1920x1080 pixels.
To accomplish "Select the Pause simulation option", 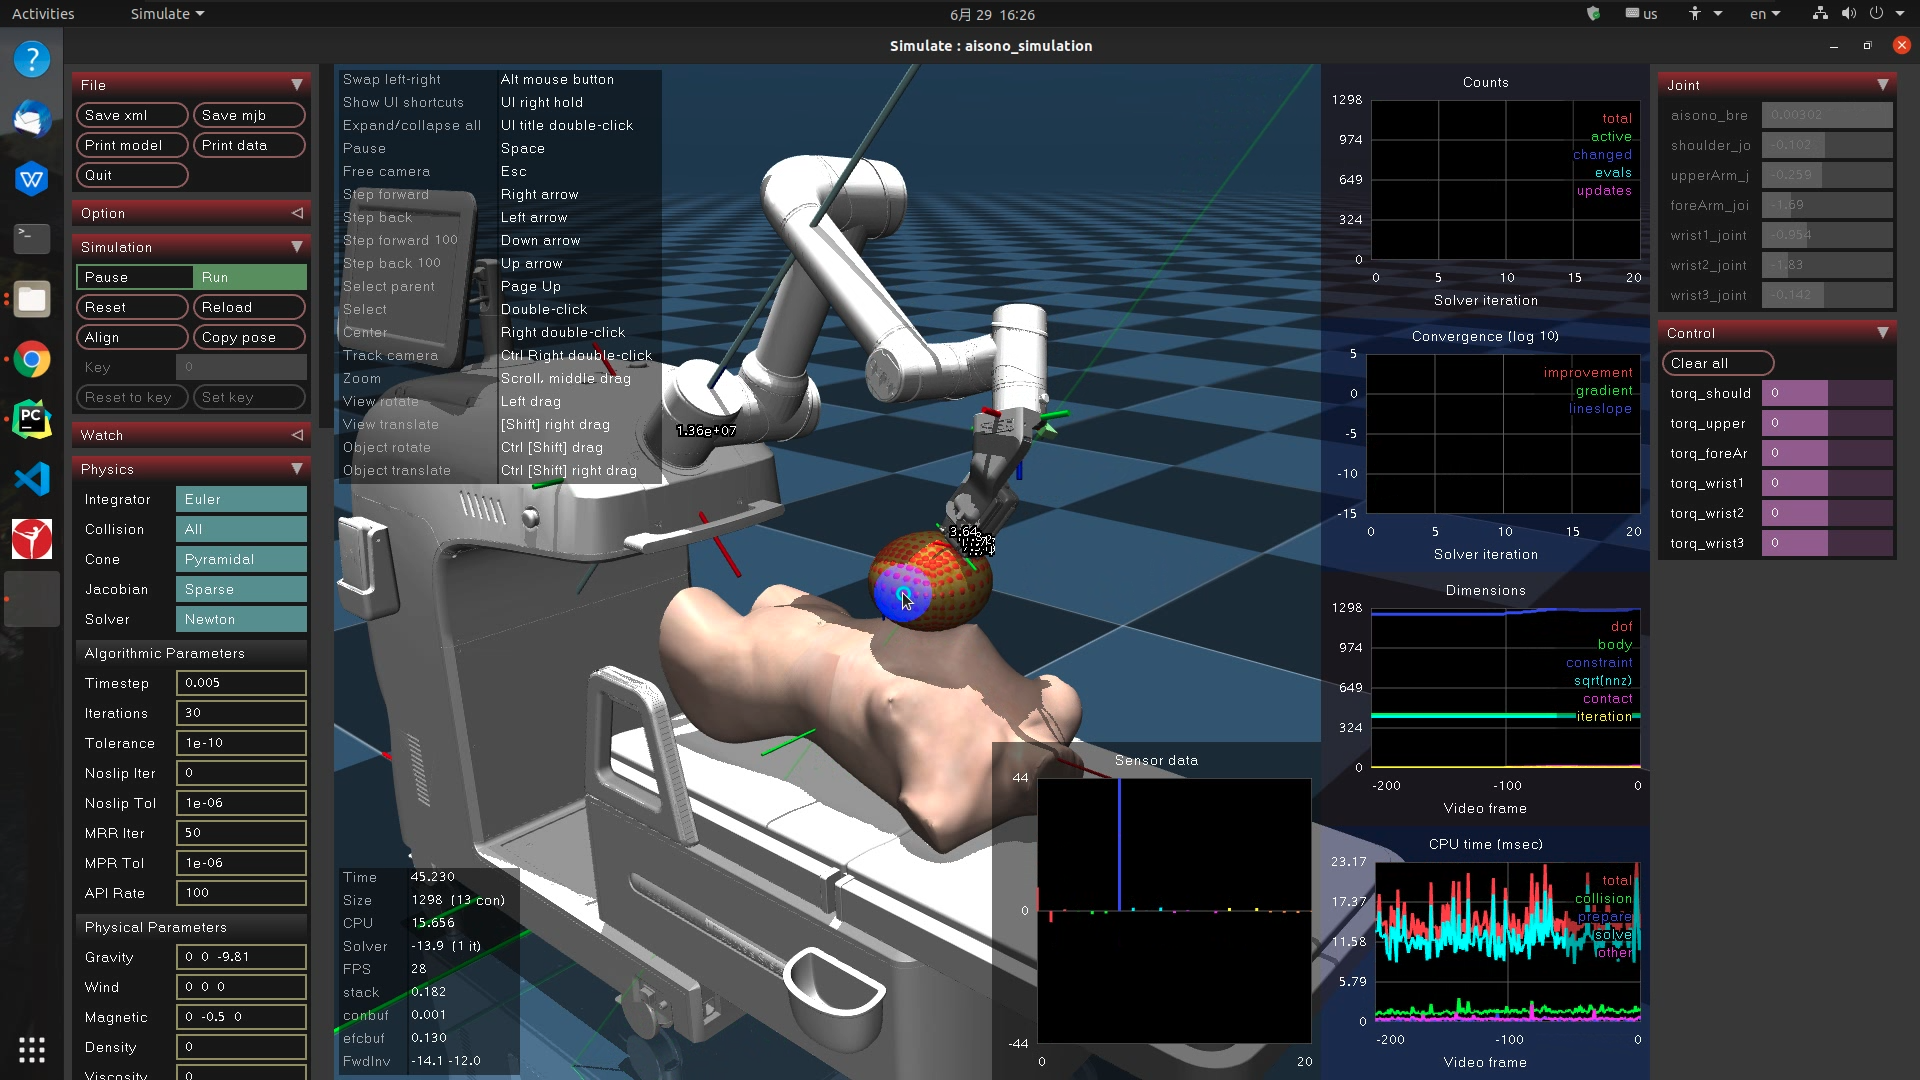I will (134, 277).
